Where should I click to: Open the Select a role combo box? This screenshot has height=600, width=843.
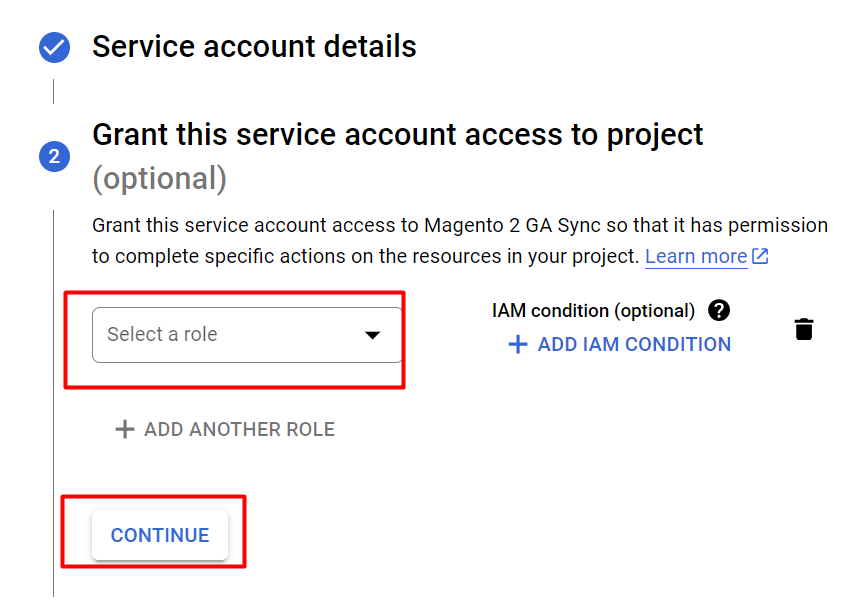[x=246, y=335]
